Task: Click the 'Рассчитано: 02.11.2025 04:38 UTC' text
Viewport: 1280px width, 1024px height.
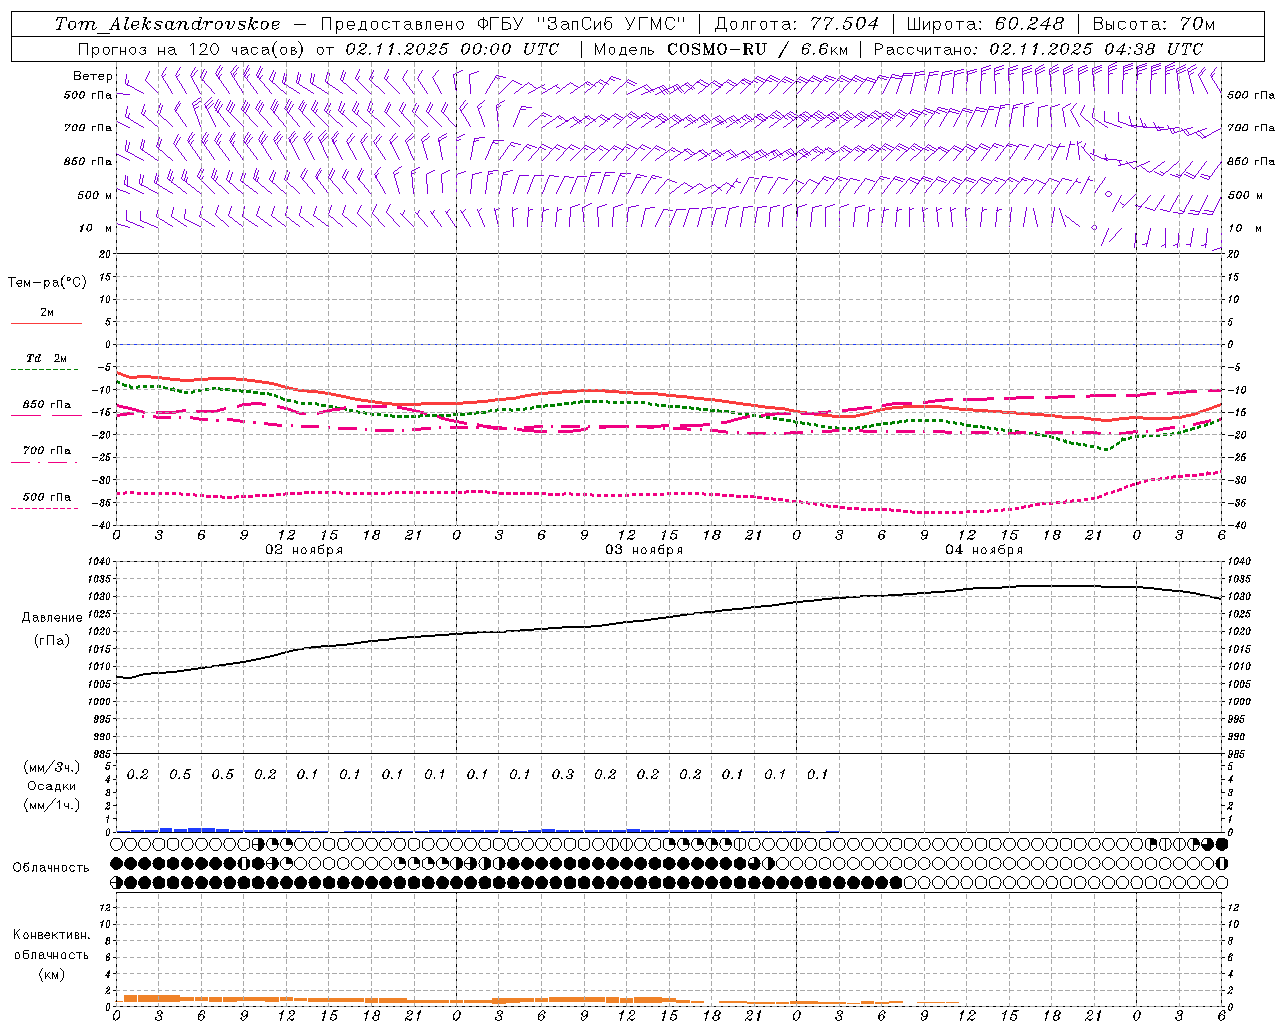Action: tap(1038, 49)
